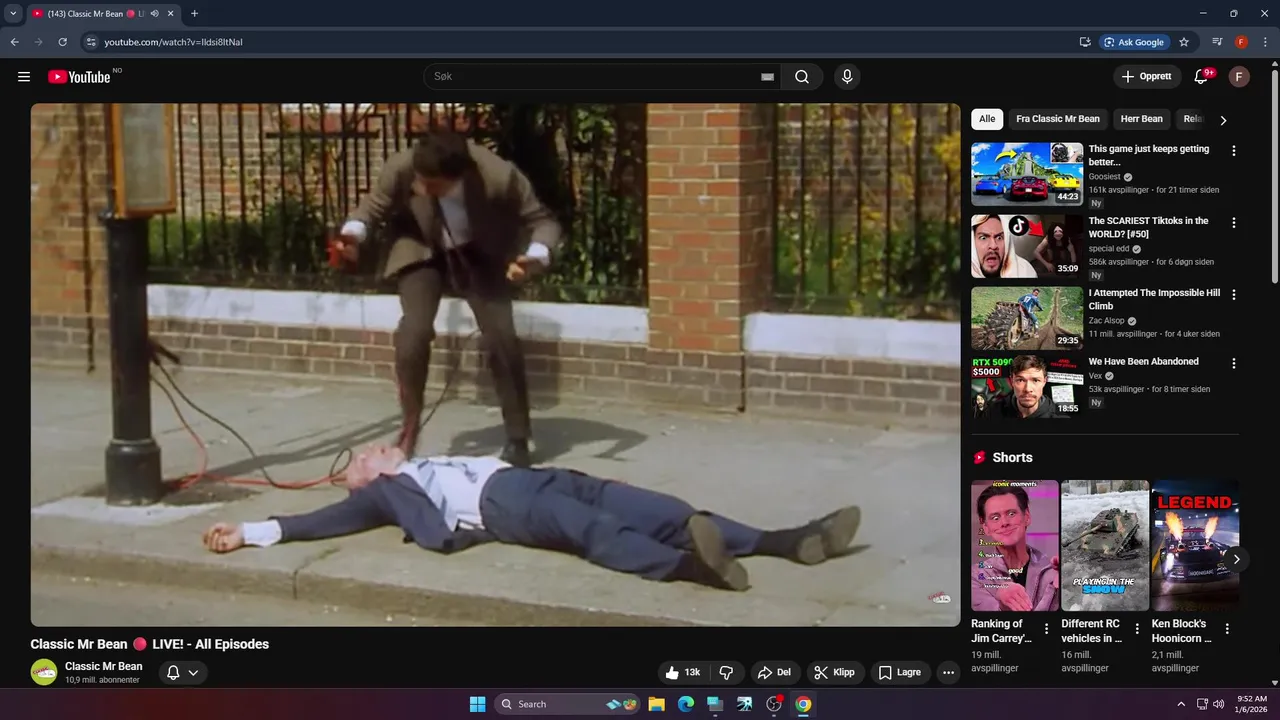Viewport: 1280px width, 720px height.
Task: Bookmark this page with the star
Action: coord(1184,42)
